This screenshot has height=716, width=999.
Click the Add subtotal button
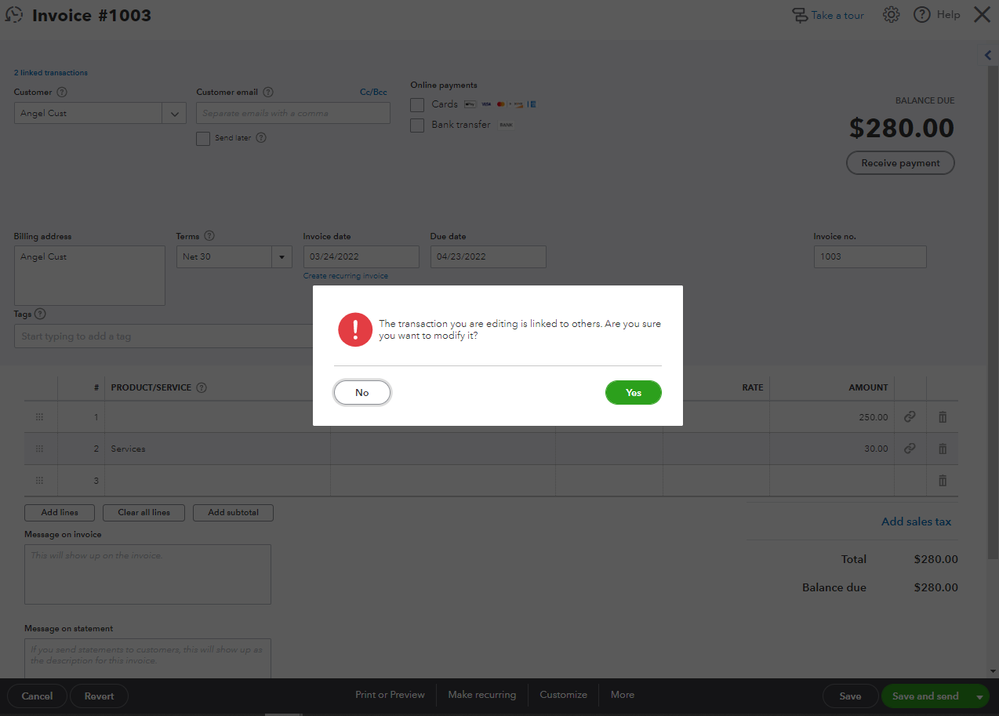(x=233, y=513)
